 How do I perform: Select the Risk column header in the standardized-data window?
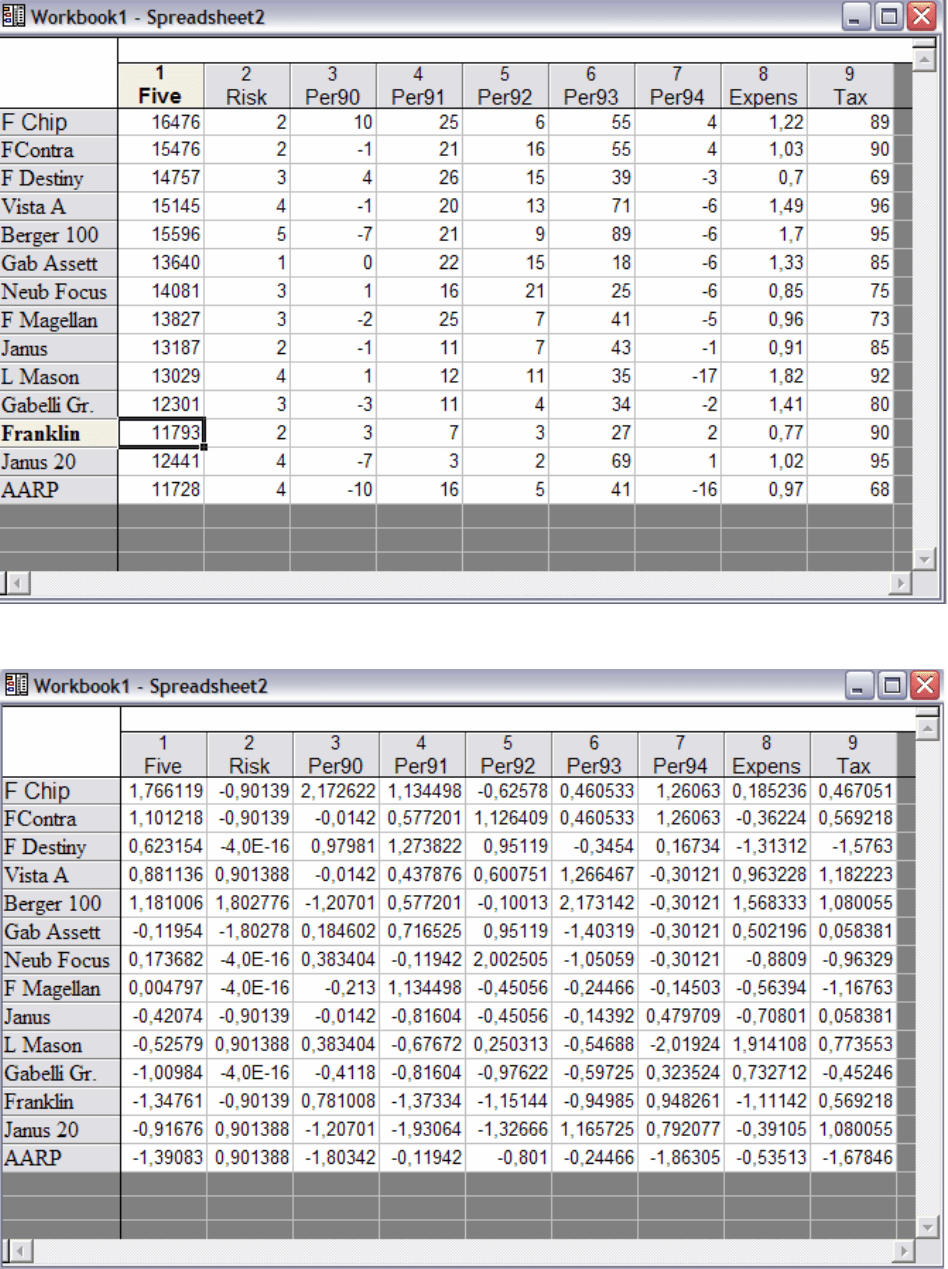pos(249,755)
